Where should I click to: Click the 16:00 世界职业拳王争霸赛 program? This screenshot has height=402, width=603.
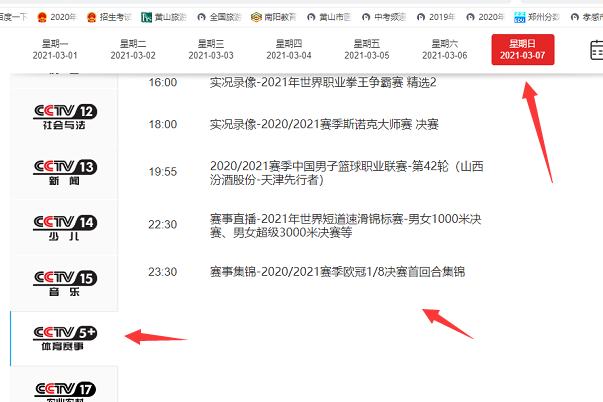[x=323, y=82]
